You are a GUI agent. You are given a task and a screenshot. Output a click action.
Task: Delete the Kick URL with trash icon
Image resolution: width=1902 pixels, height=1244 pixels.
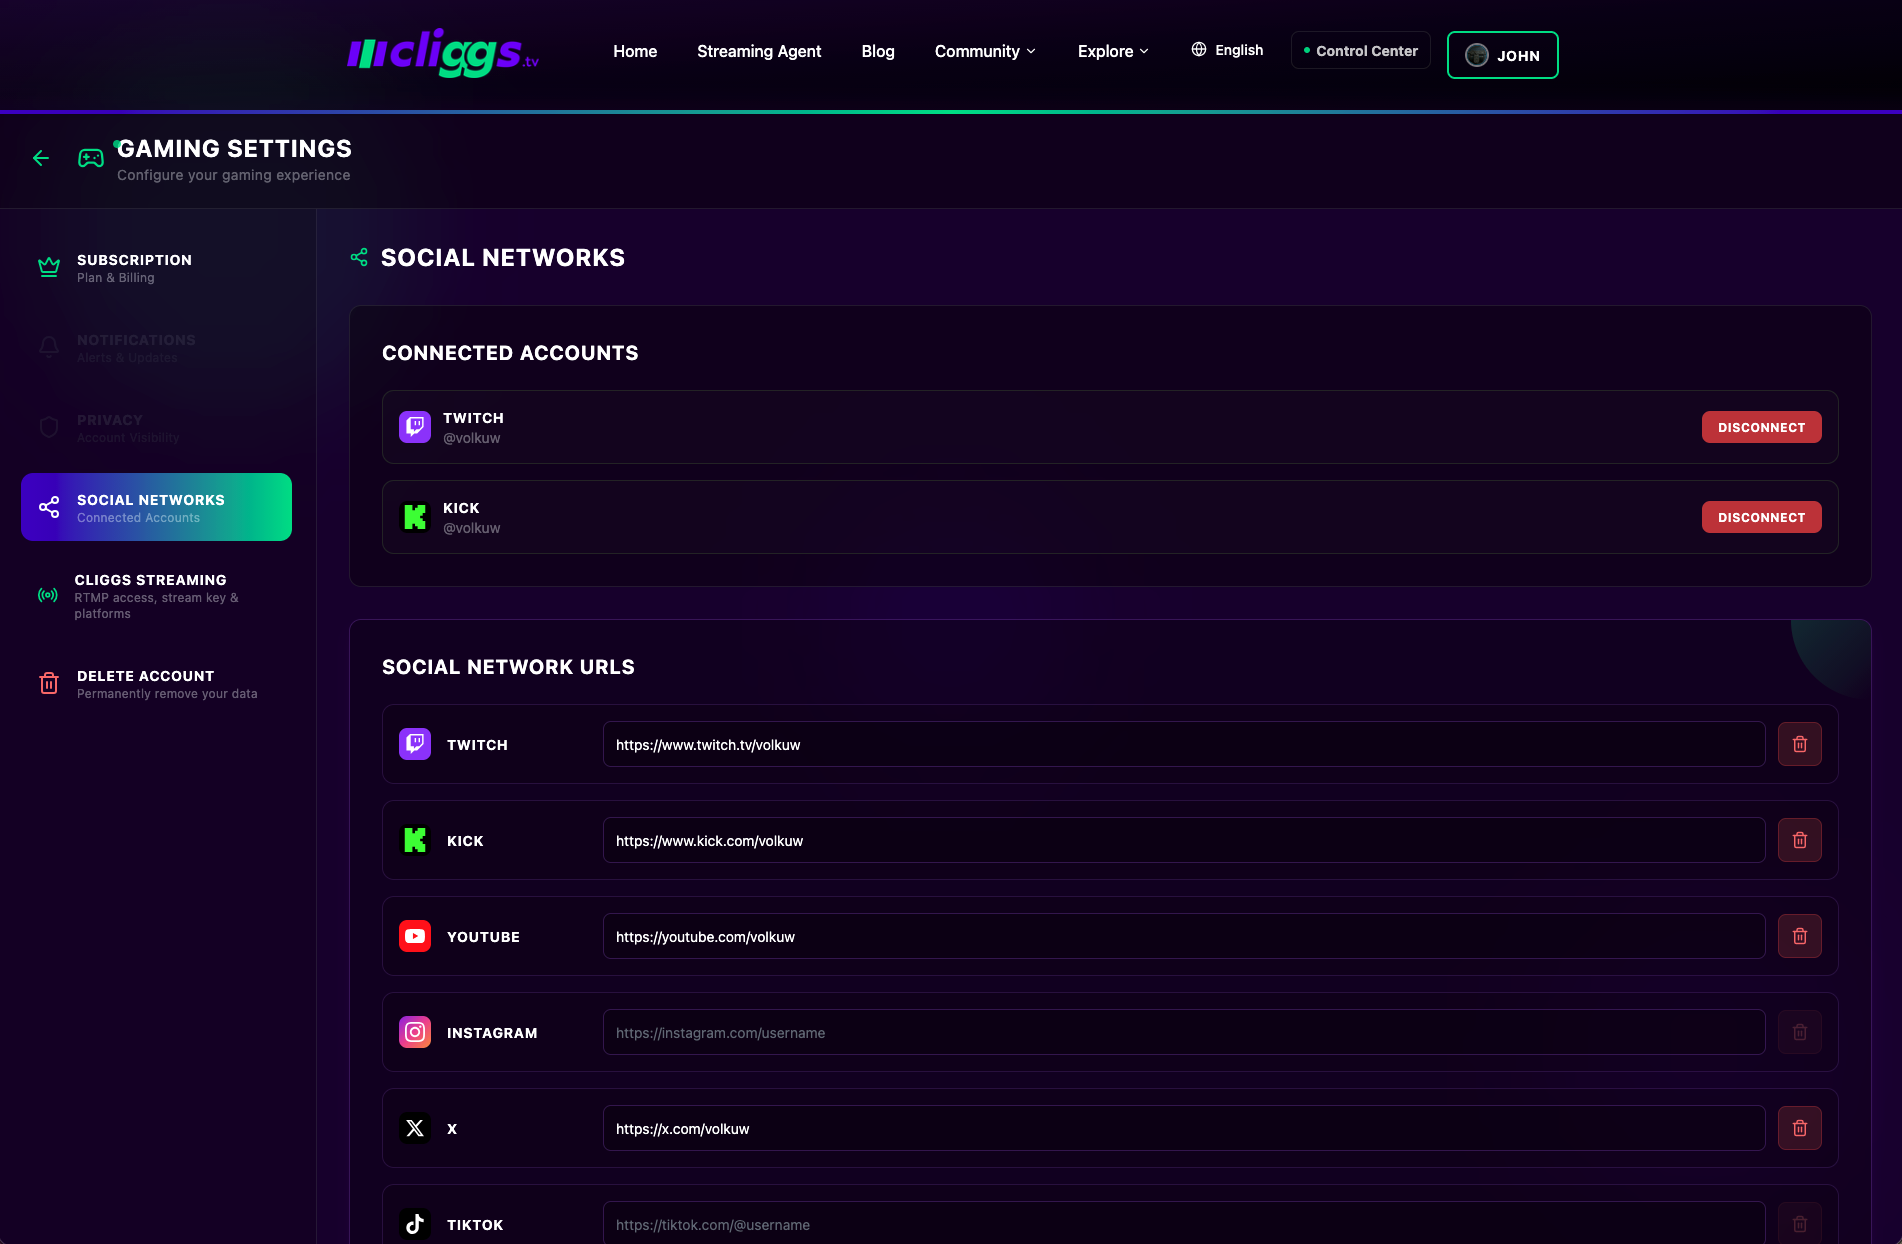(x=1800, y=840)
